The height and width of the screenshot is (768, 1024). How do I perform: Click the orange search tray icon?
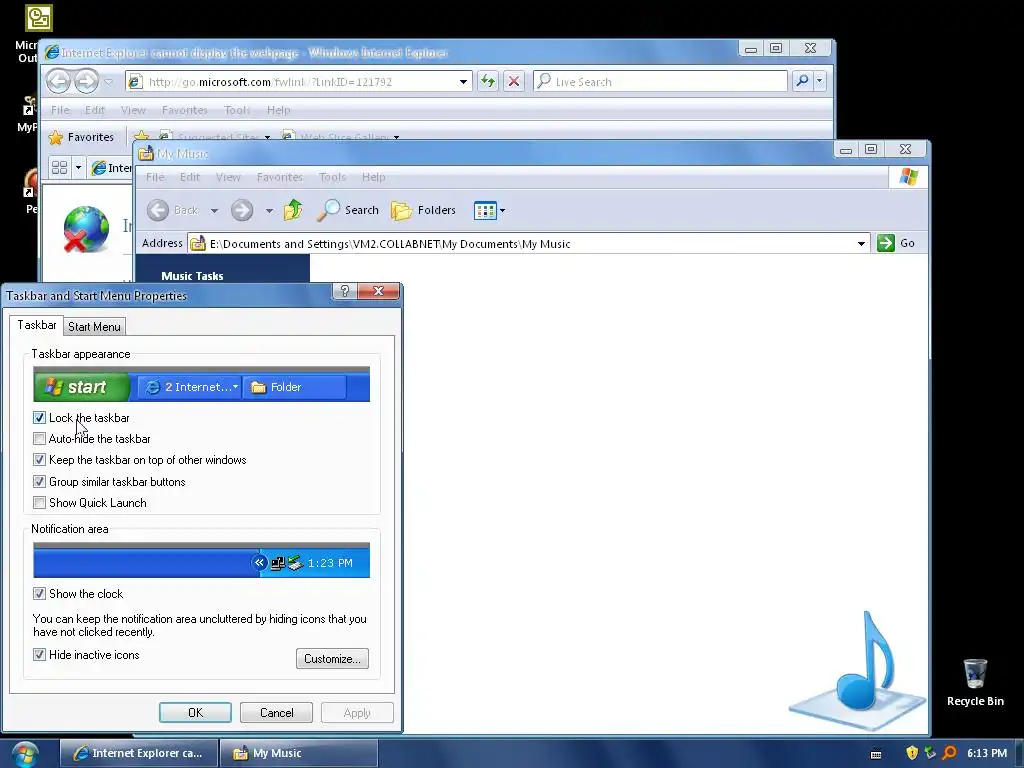tap(950, 753)
